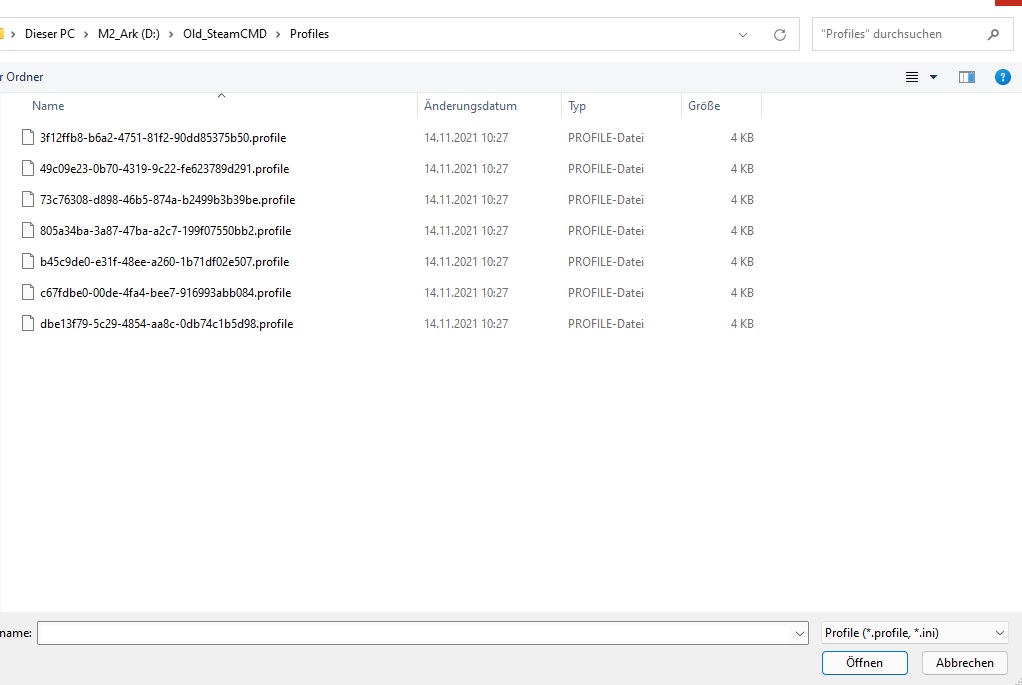Click file icon of 805a34ba profile

27,230
